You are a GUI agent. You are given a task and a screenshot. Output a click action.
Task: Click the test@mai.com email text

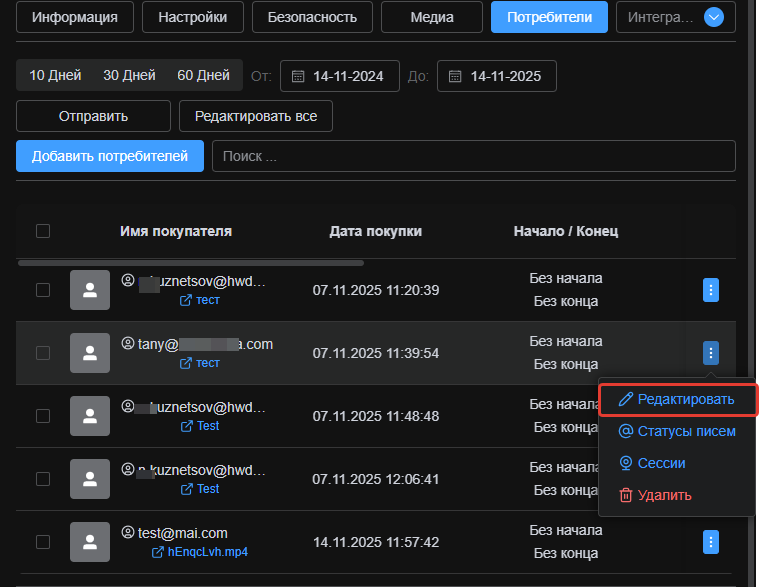pos(182,533)
